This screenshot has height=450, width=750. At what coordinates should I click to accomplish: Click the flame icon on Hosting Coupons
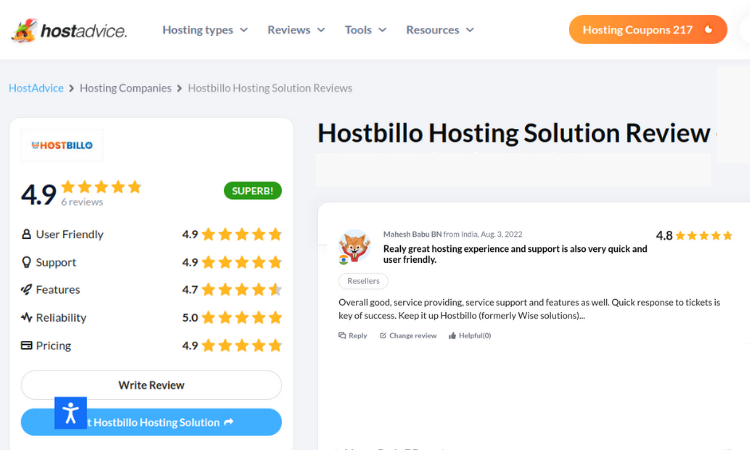pyautogui.click(x=708, y=29)
